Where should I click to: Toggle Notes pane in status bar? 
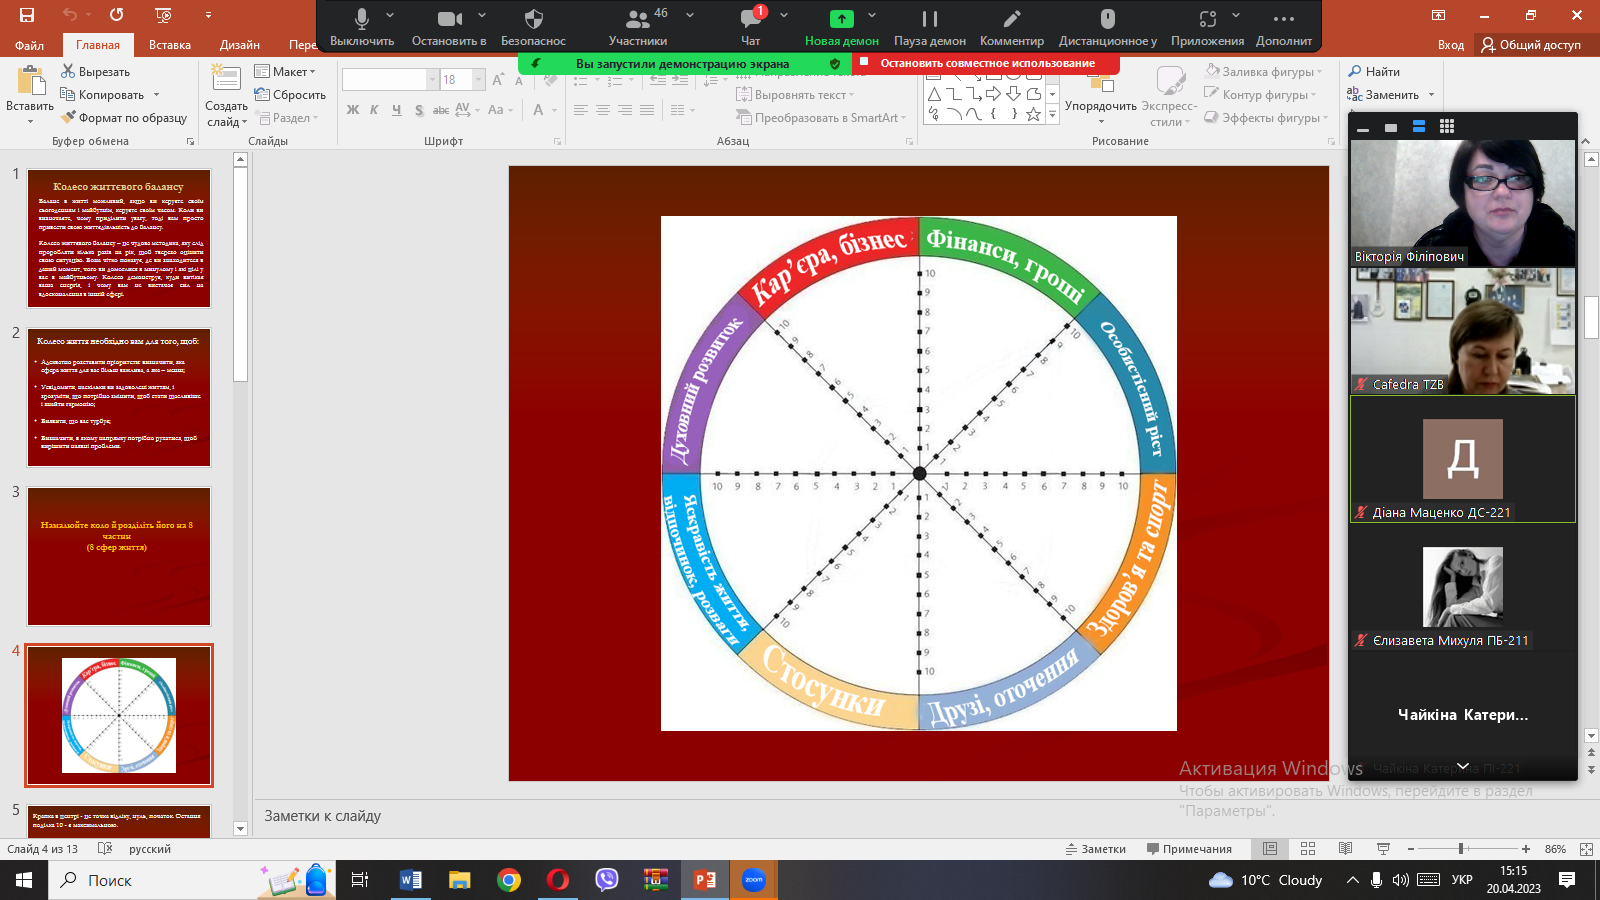click(x=1096, y=849)
